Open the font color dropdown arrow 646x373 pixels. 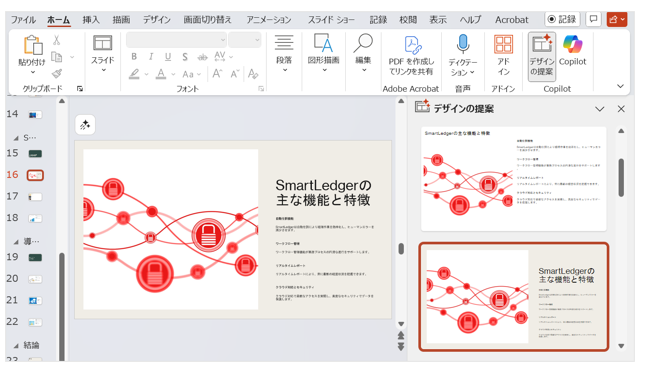(x=173, y=75)
